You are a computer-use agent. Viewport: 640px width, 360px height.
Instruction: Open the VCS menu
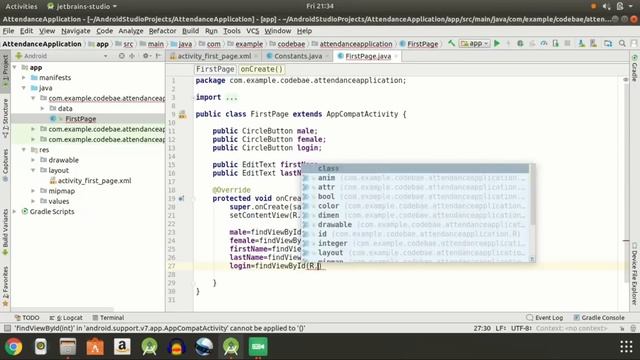pos(252,31)
